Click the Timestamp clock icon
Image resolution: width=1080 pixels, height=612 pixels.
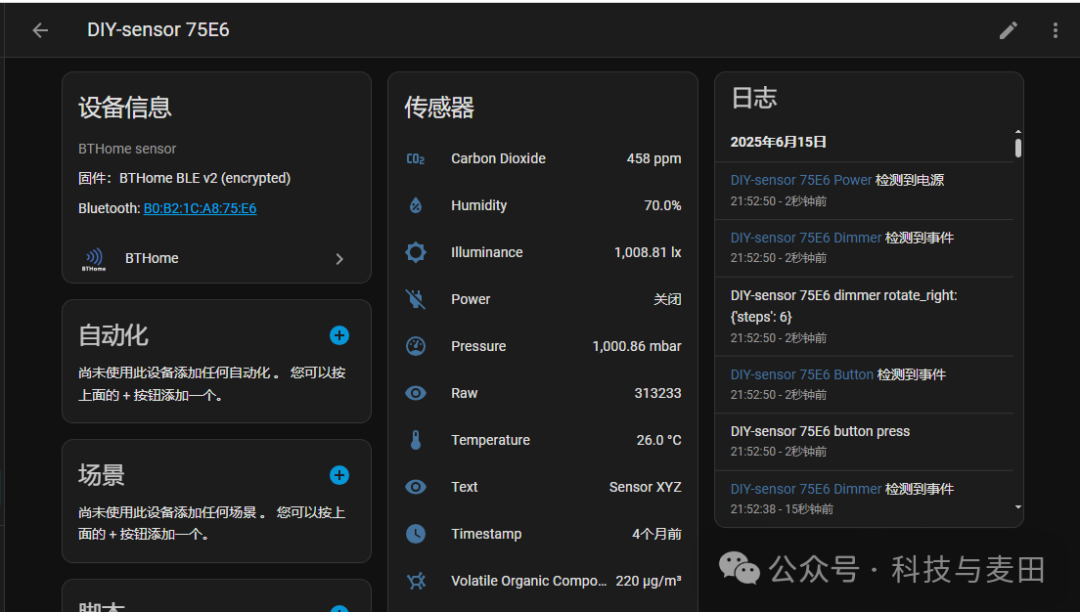(415, 534)
